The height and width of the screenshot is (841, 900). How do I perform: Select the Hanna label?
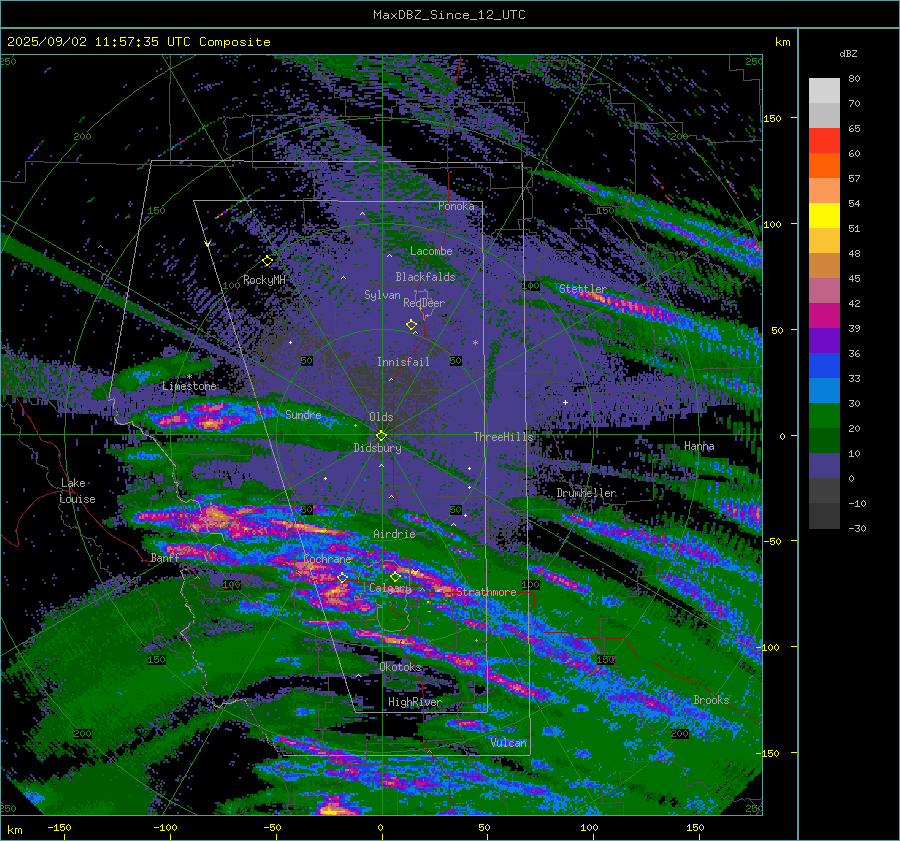(x=699, y=446)
